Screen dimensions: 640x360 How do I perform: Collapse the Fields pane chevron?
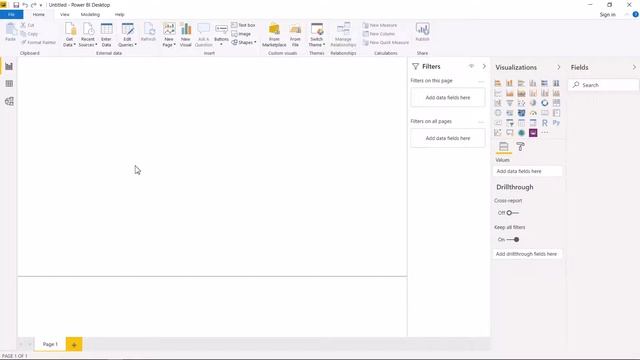click(x=634, y=67)
